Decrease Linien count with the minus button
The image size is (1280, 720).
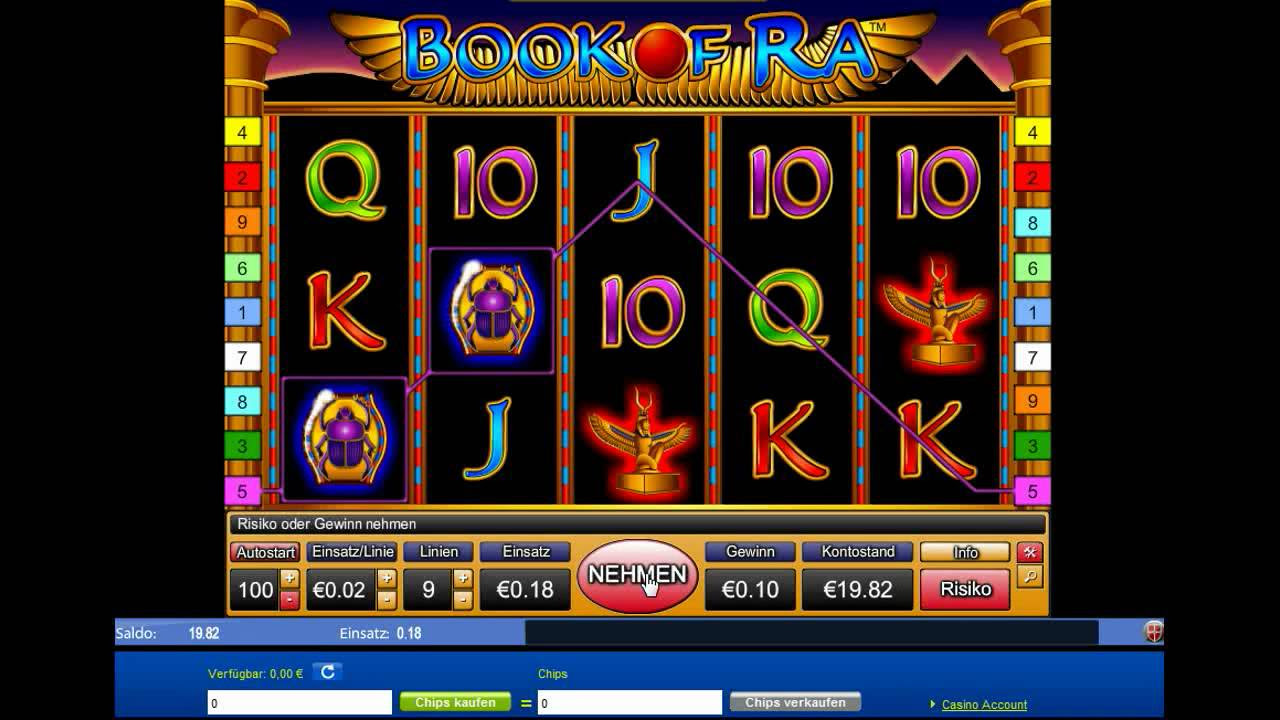point(462,600)
